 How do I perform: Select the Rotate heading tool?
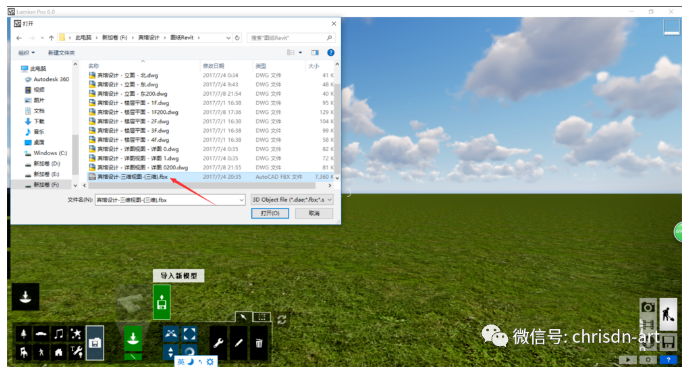tap(189, 351)
